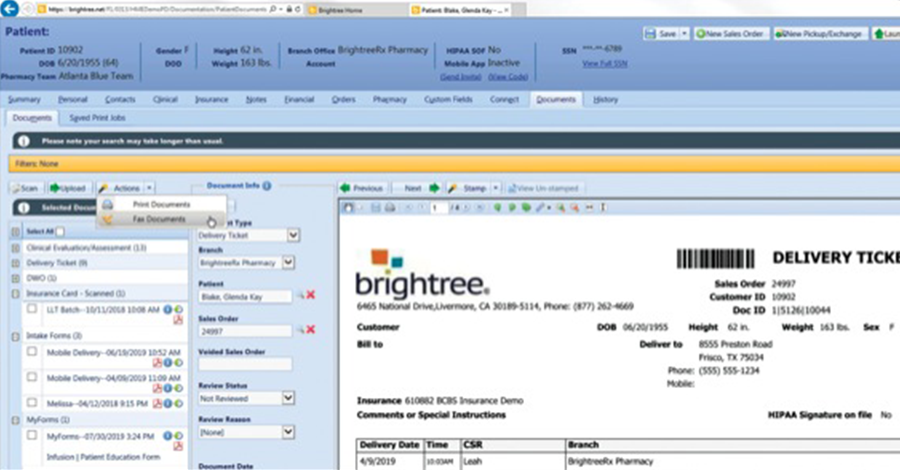This screenshot has width=900, height=470.
Task: Click info icon for Mobile Delivery 04/09/2019
Action: pos(168,389)
